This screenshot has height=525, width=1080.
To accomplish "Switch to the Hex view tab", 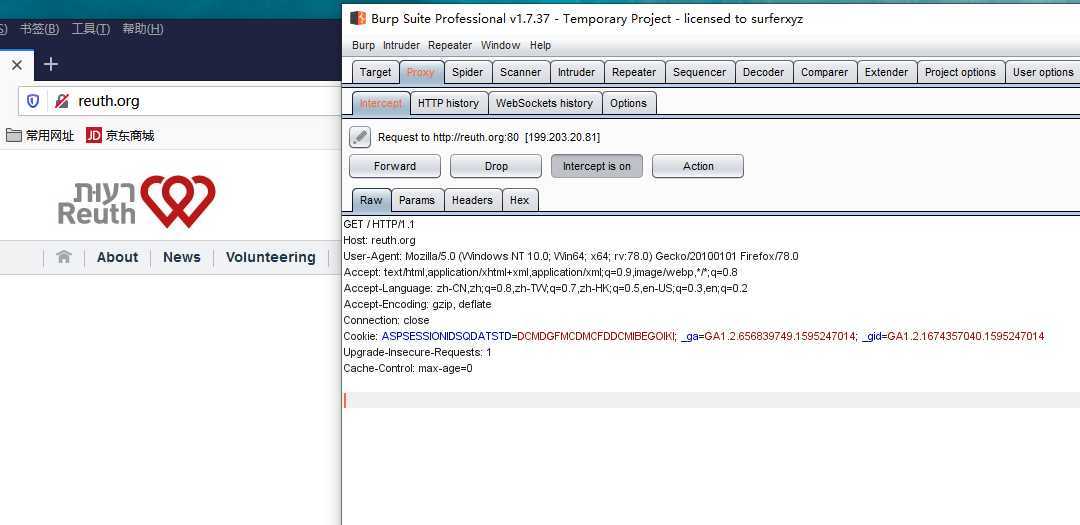I will coord(519,200).
